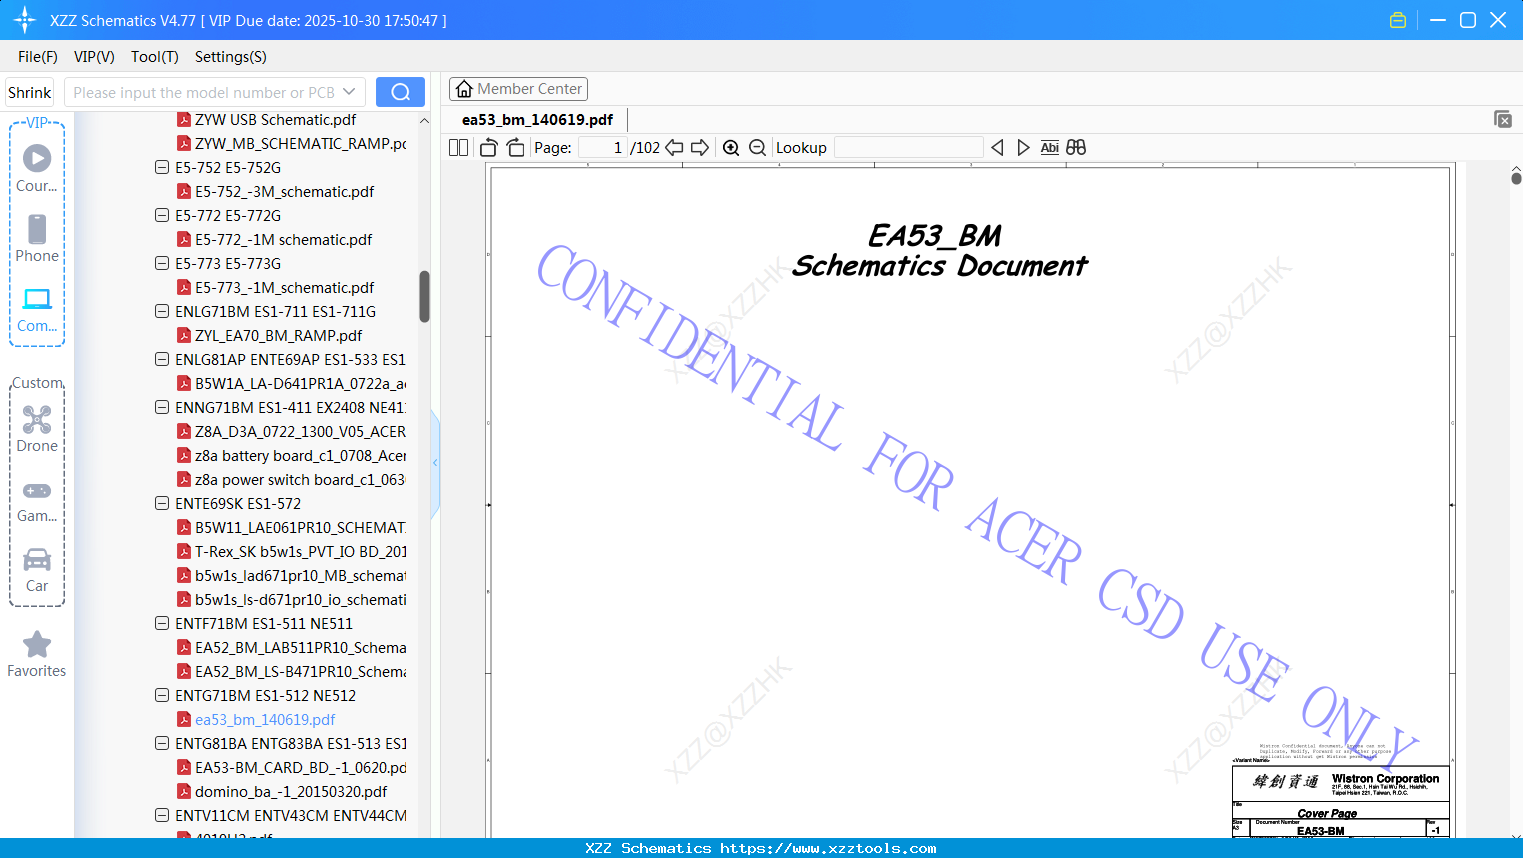
Task: Click the document view scrollbar thumb
Action: (x=1516, y=178)
